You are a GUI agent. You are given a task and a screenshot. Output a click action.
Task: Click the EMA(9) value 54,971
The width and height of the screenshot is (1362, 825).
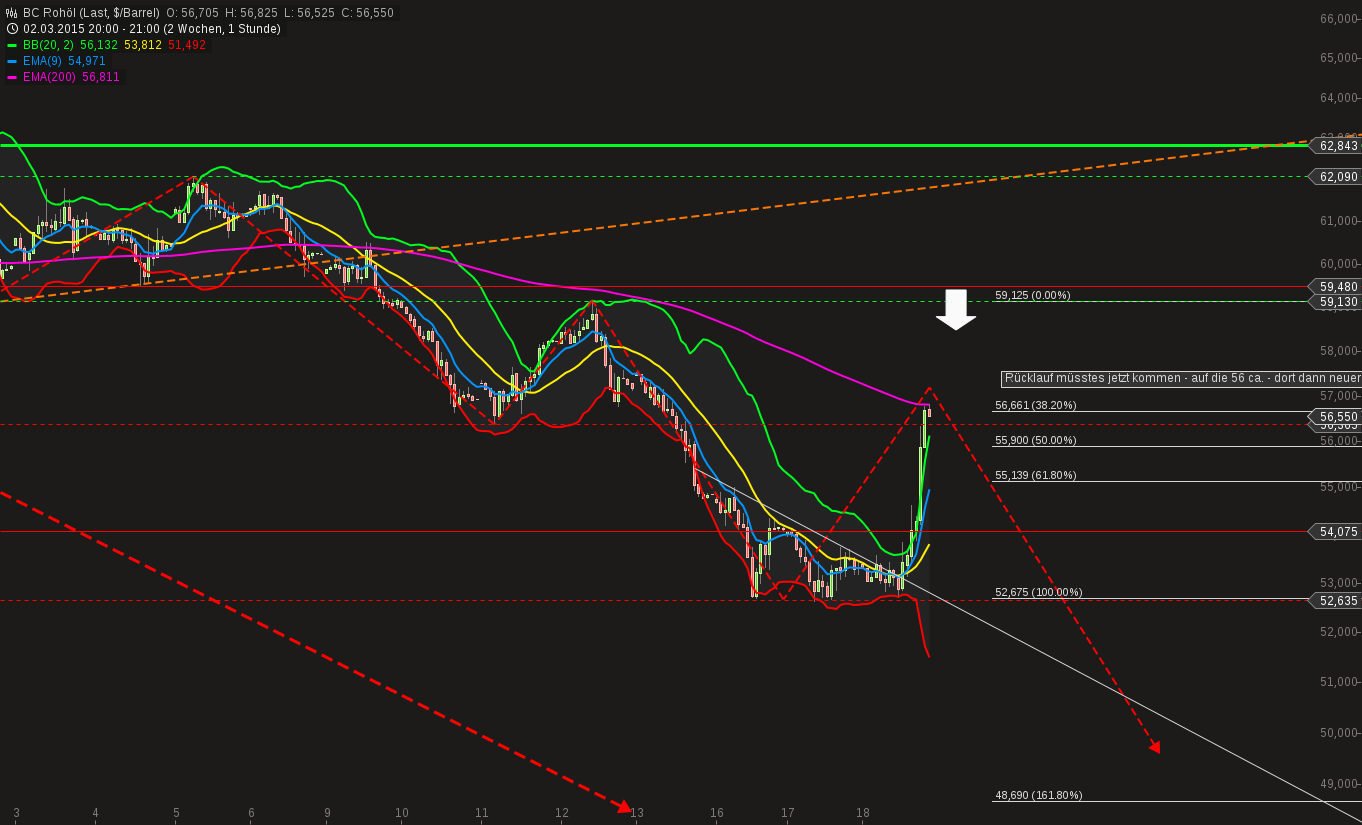coord(87,61)
